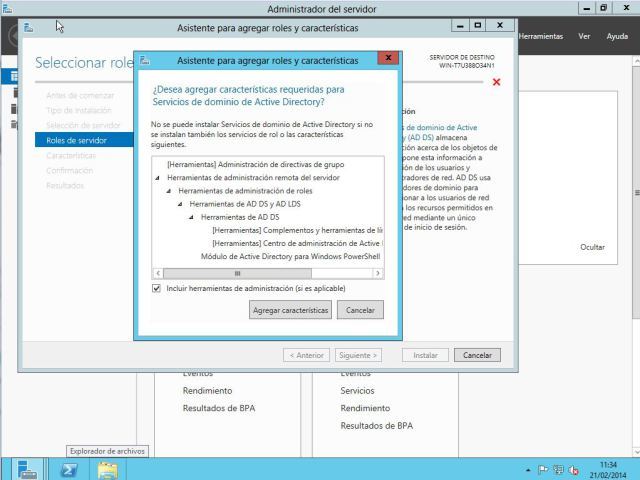
Task: Select Dashboard icon in Server Manager sidebar
Action: pyautogui.click(x=14, y=76)
